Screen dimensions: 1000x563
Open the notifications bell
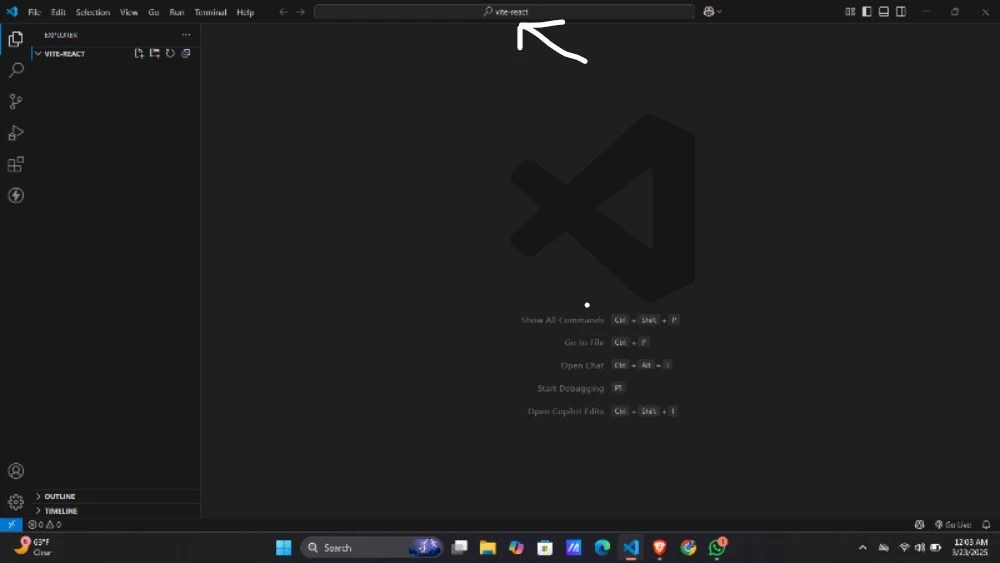coord(986,525)
